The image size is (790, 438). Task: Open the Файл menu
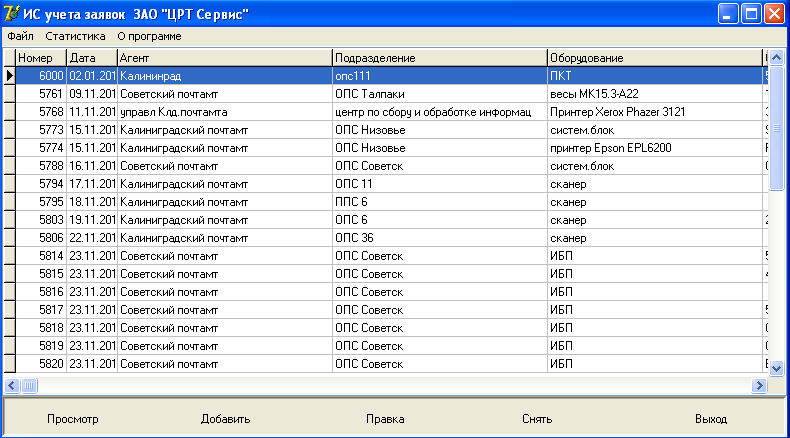click(20, 36)
